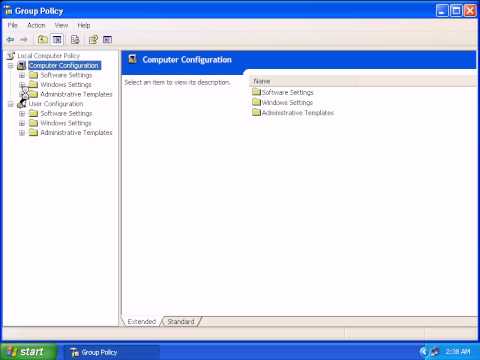This screenshot has height=360, width=480.
Task: Click Software Settings folder icon under Computer Configuration
Action: (x=33, y=75)
